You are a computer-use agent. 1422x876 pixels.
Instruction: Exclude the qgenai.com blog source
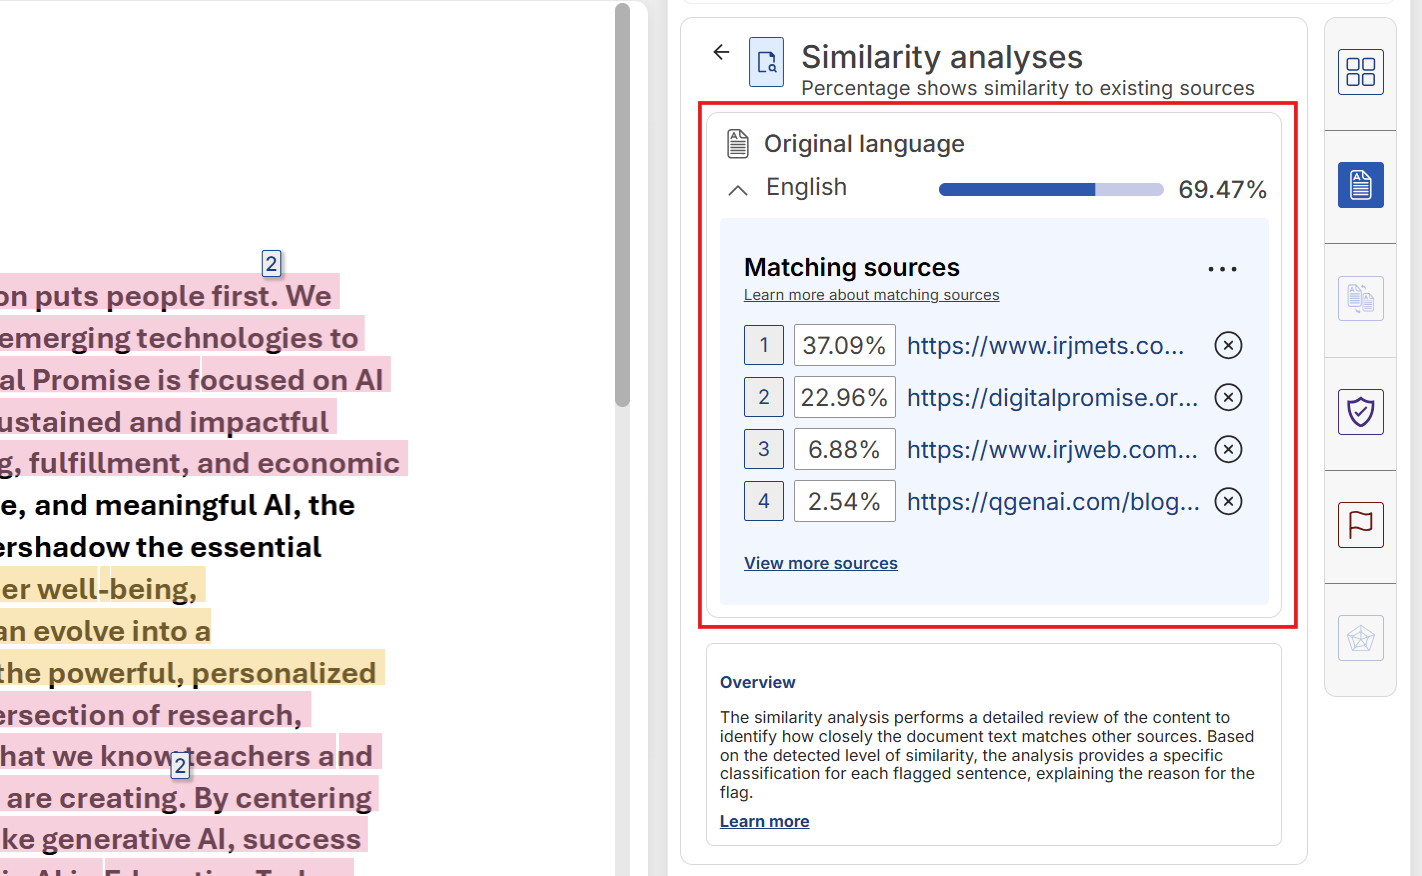pyautogui.click(x=1228, y=501)
